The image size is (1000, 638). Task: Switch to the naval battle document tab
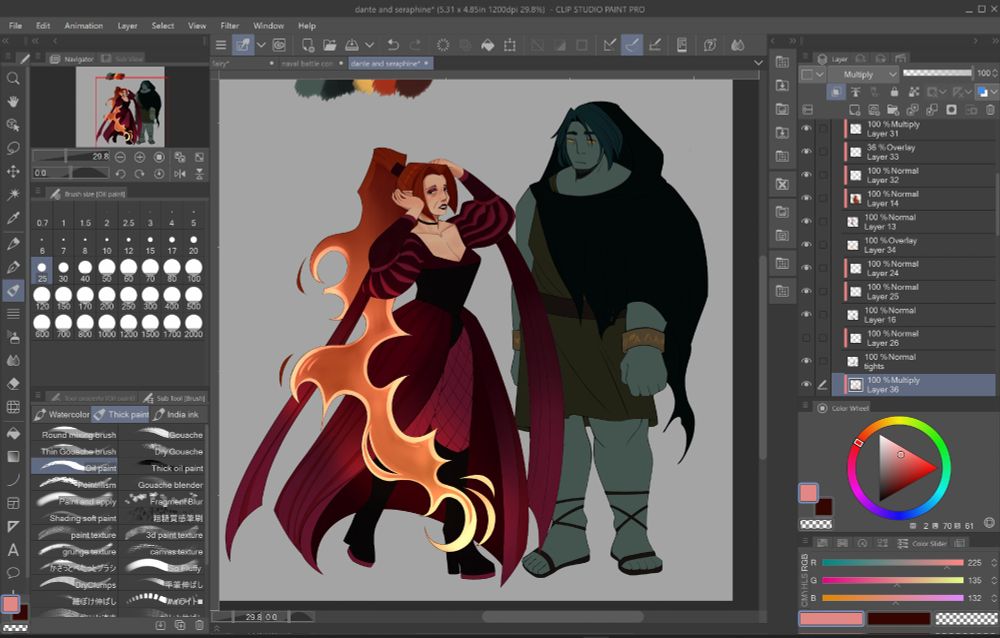point(305,63)
